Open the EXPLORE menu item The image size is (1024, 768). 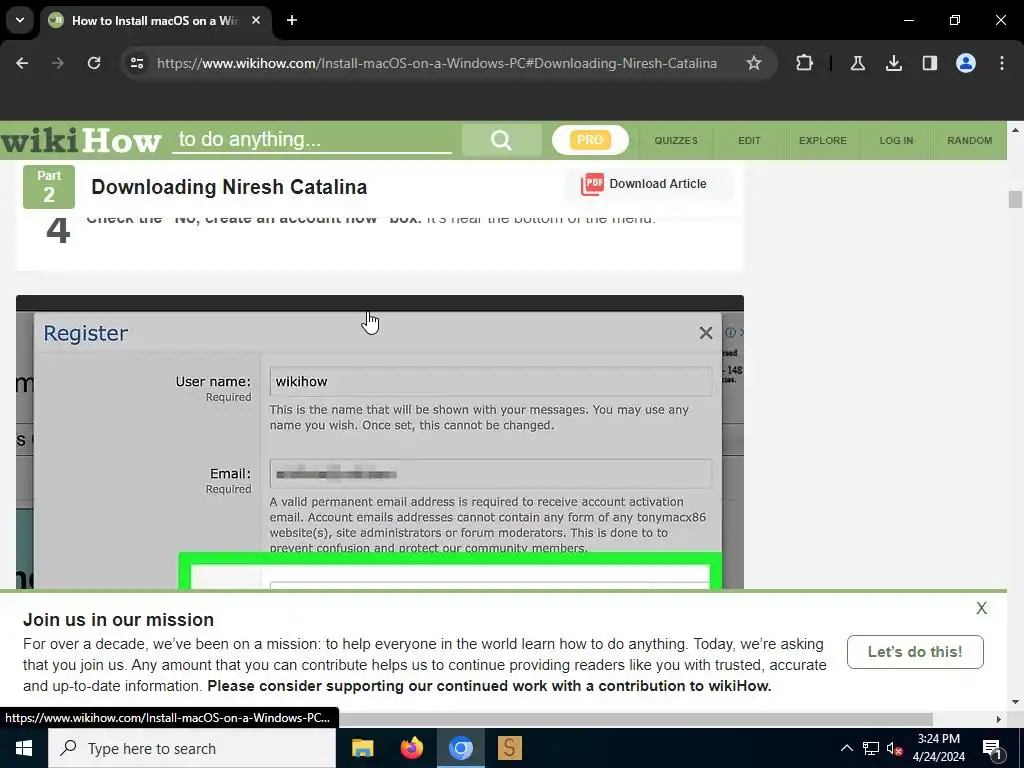pyautogui.click(x=823, y=140)
